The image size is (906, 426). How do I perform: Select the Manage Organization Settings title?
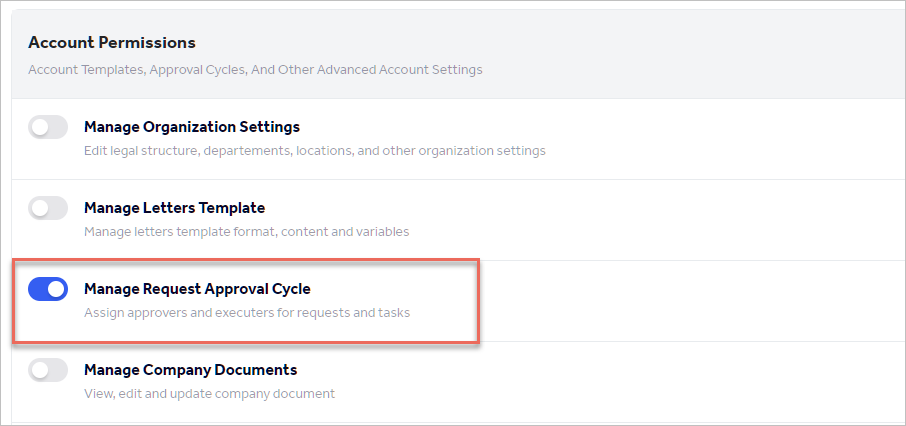click(x=191, y=128)
